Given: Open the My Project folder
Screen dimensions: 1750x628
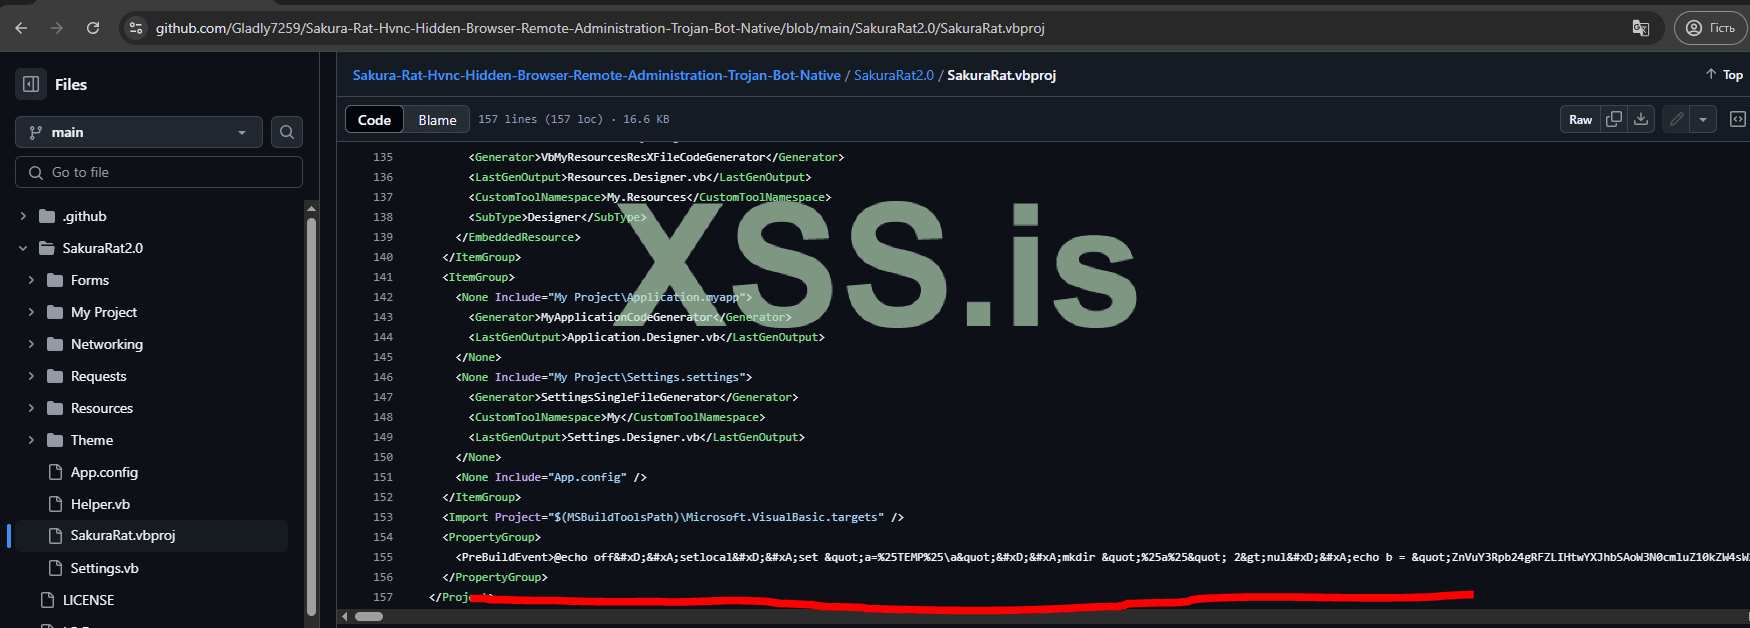Looking at the screenshot, I should tap(104, 312).
